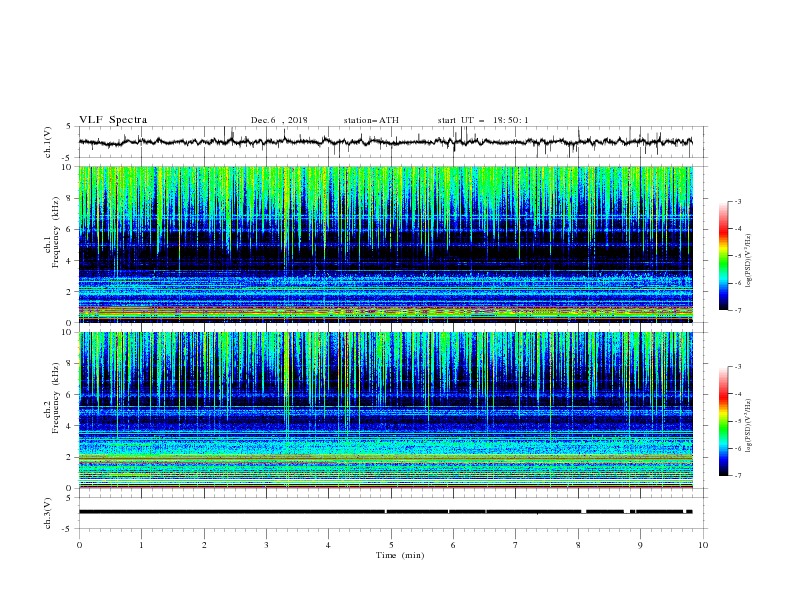Click the "4" kHz tick on ch.2 spectrogram
This screenshot has width=792, height=612.
[70, 426]
